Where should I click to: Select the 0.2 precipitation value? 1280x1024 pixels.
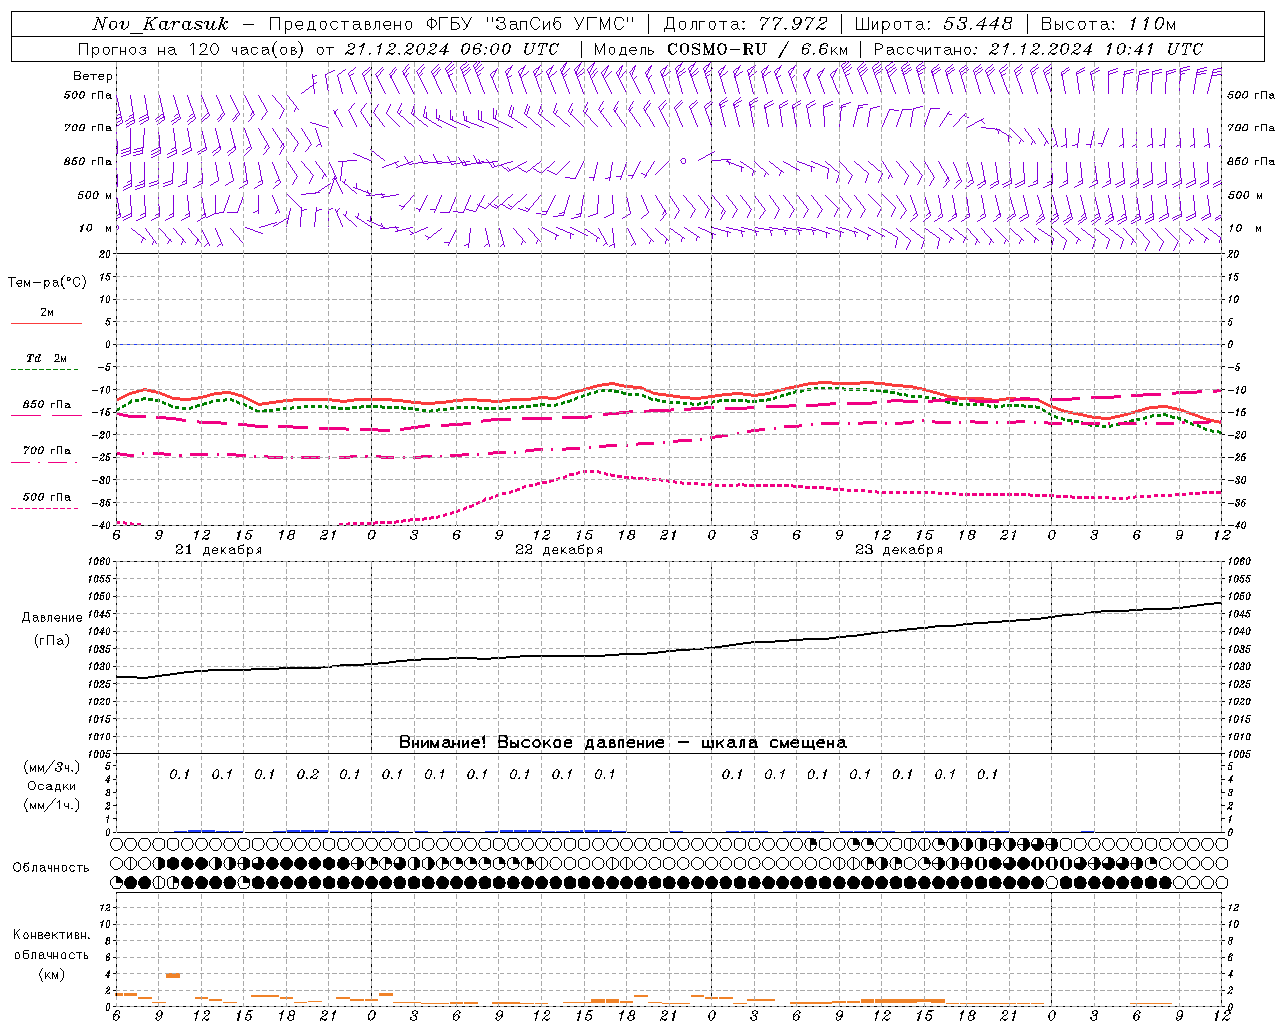coord(308,774)
